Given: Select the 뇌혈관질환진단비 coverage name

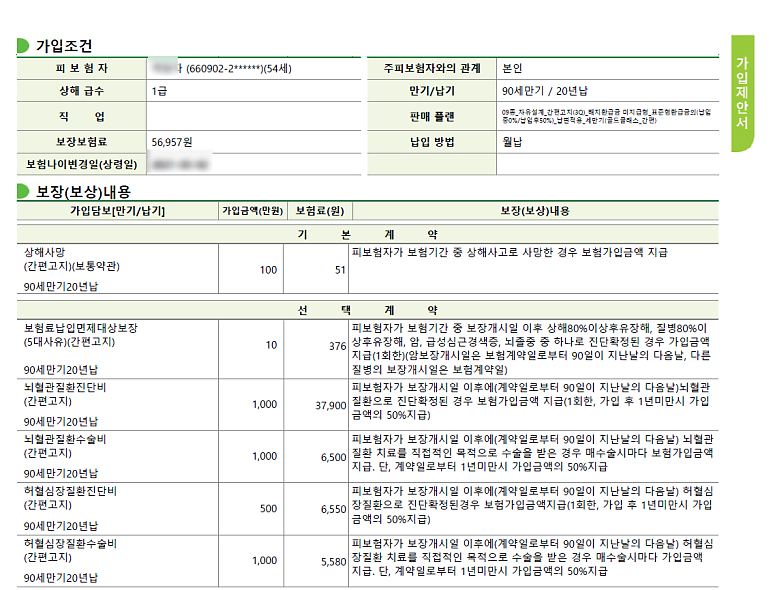Looking at the screenshot, I should (x=65, y=387).
